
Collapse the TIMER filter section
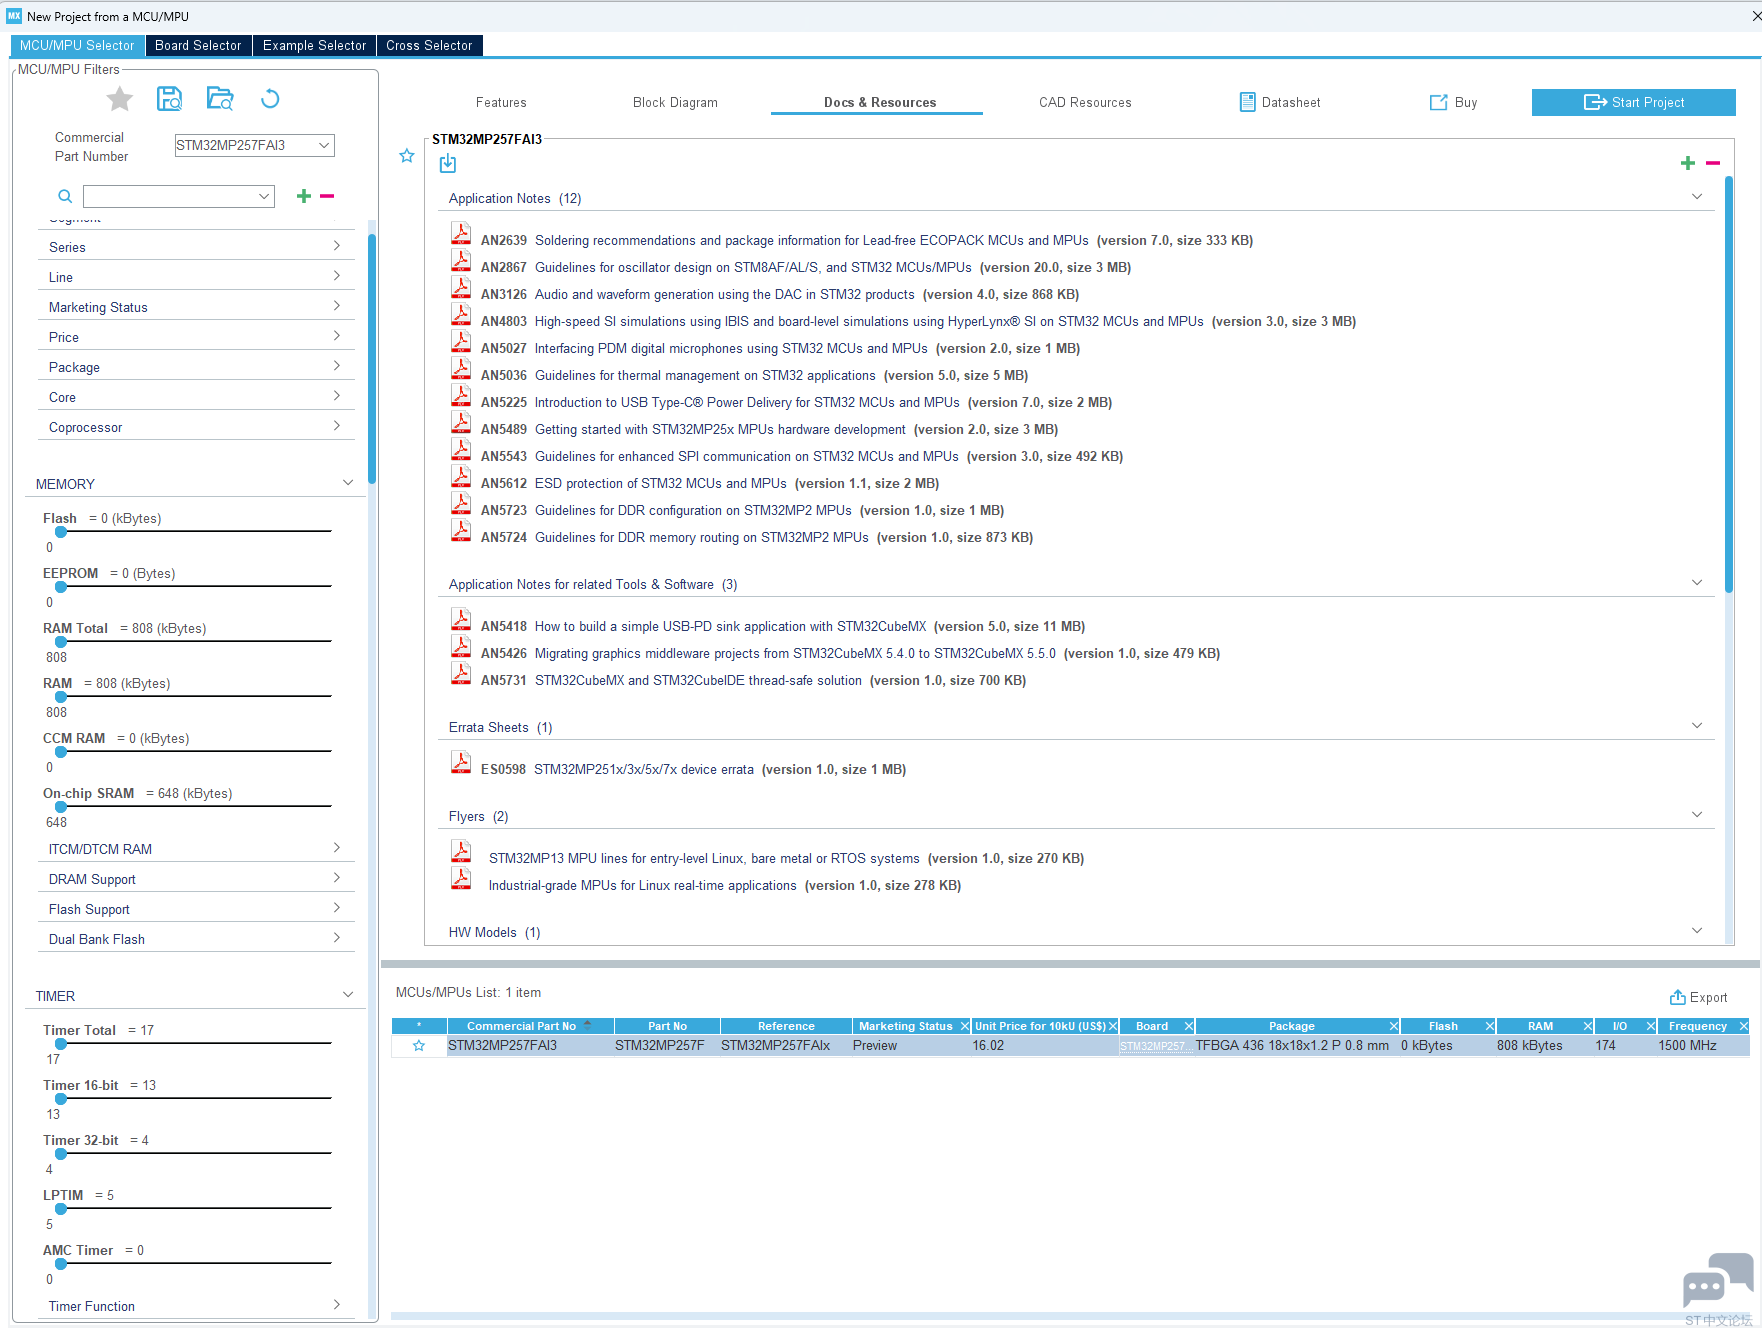tap(348, 995)
